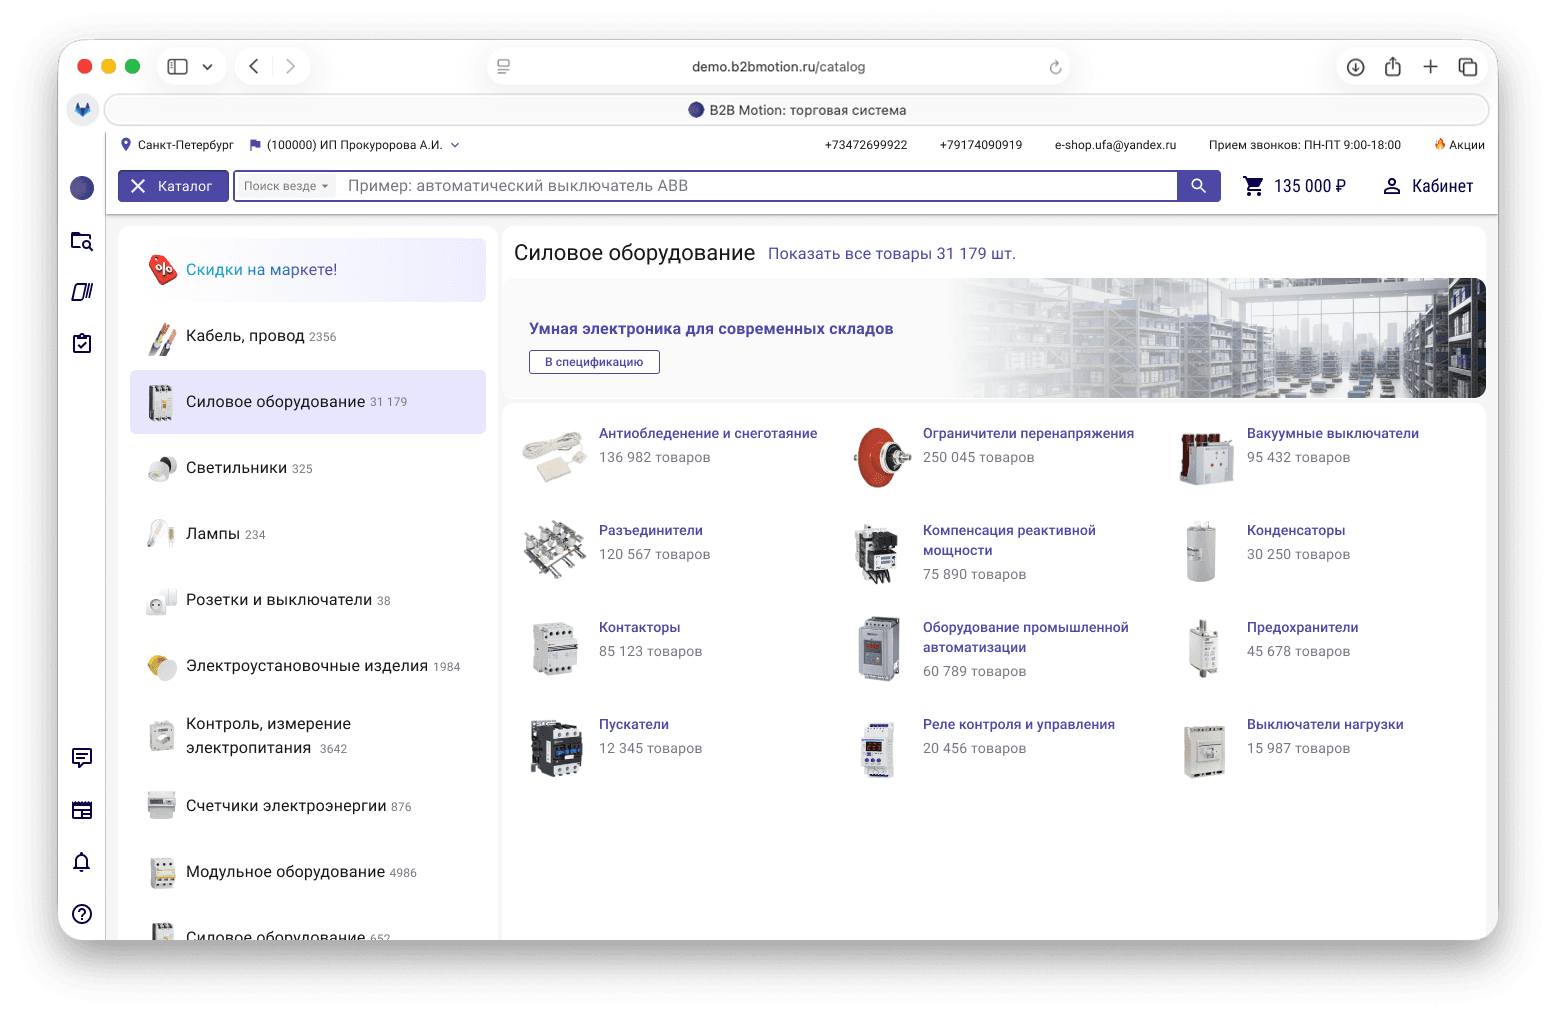The height and width of the screenshot is (1016, 1556).
Task: Open the clipboard checklist sidebar icon
Action: 82,343
